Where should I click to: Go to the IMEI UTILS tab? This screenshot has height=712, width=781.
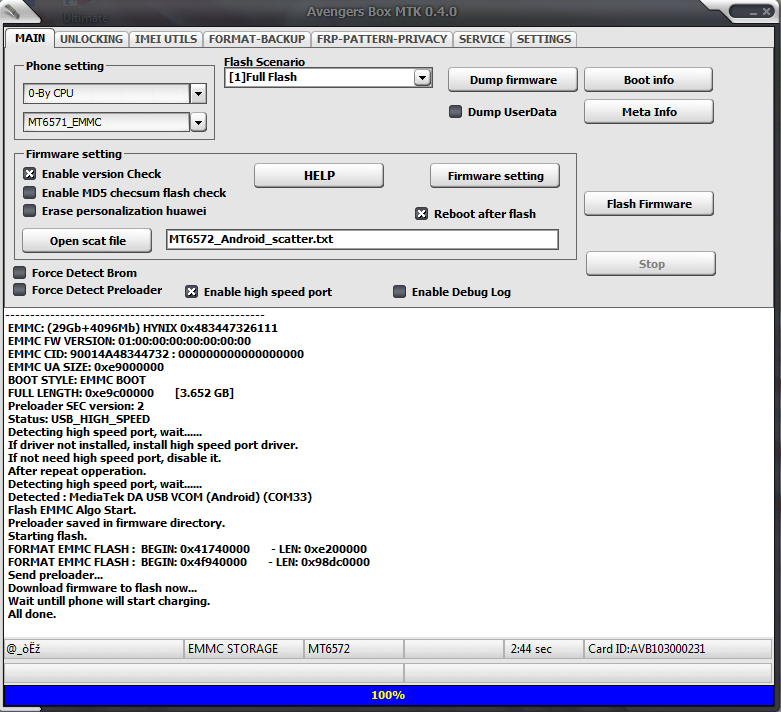(166, 39)
